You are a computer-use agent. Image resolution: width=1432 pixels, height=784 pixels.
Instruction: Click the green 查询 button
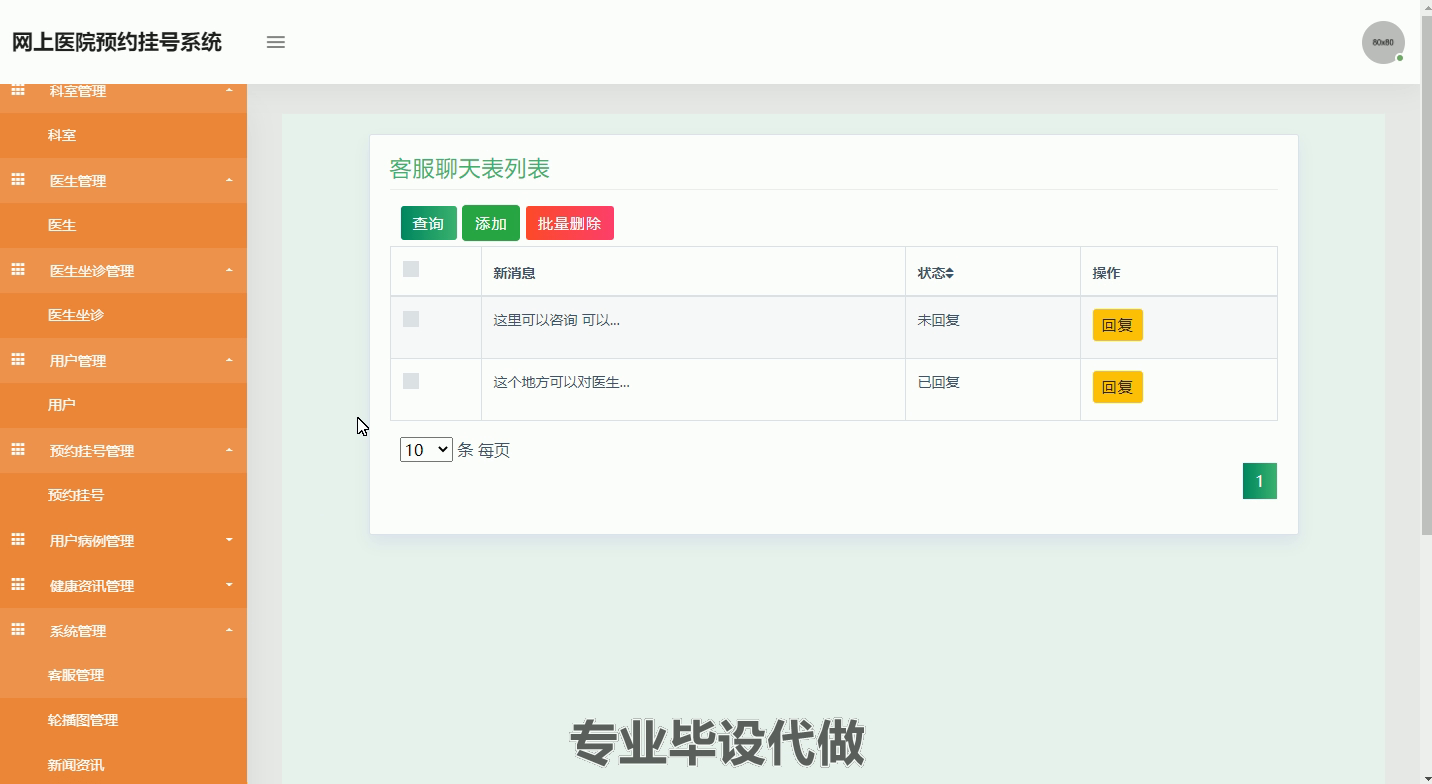(429, 223)
